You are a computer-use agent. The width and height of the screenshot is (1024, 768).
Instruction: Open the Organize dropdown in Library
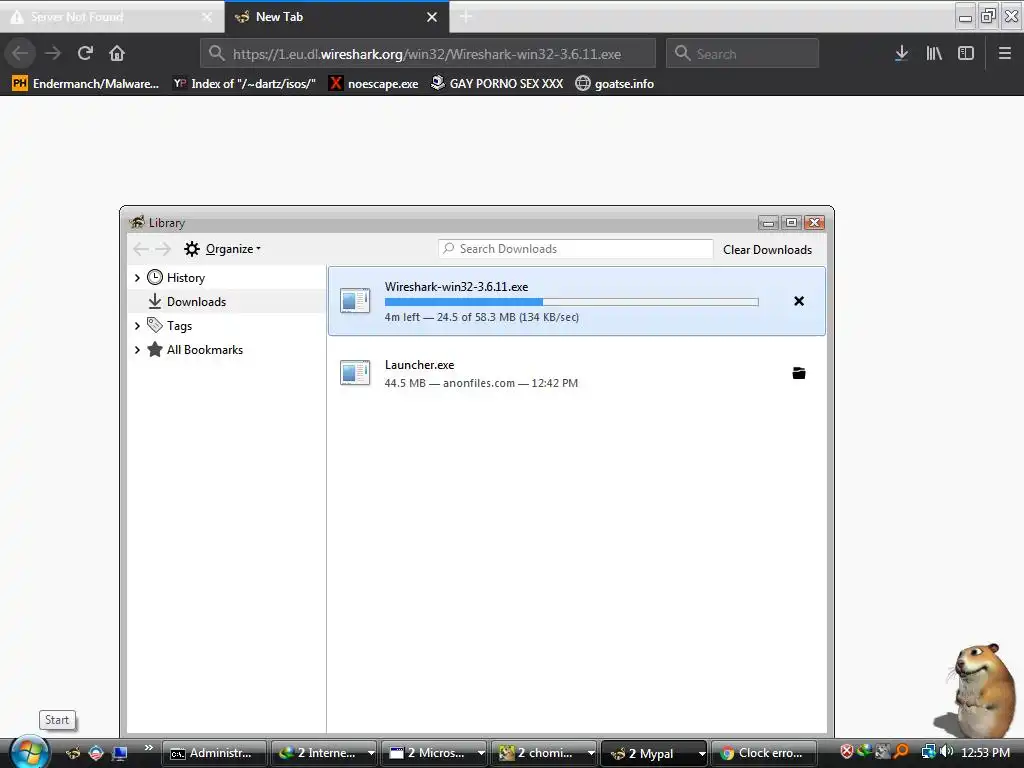pyautogui.click(x=223, y=249)
